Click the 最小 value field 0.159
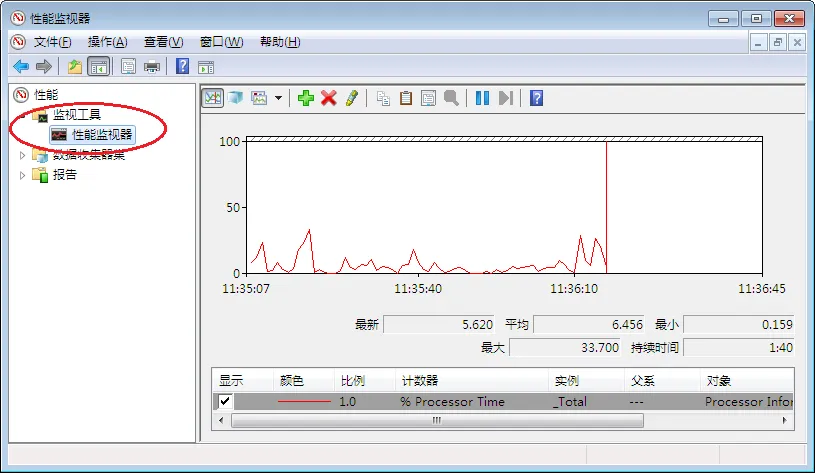Viewport: 815px width, 473px height. (739, 324)
